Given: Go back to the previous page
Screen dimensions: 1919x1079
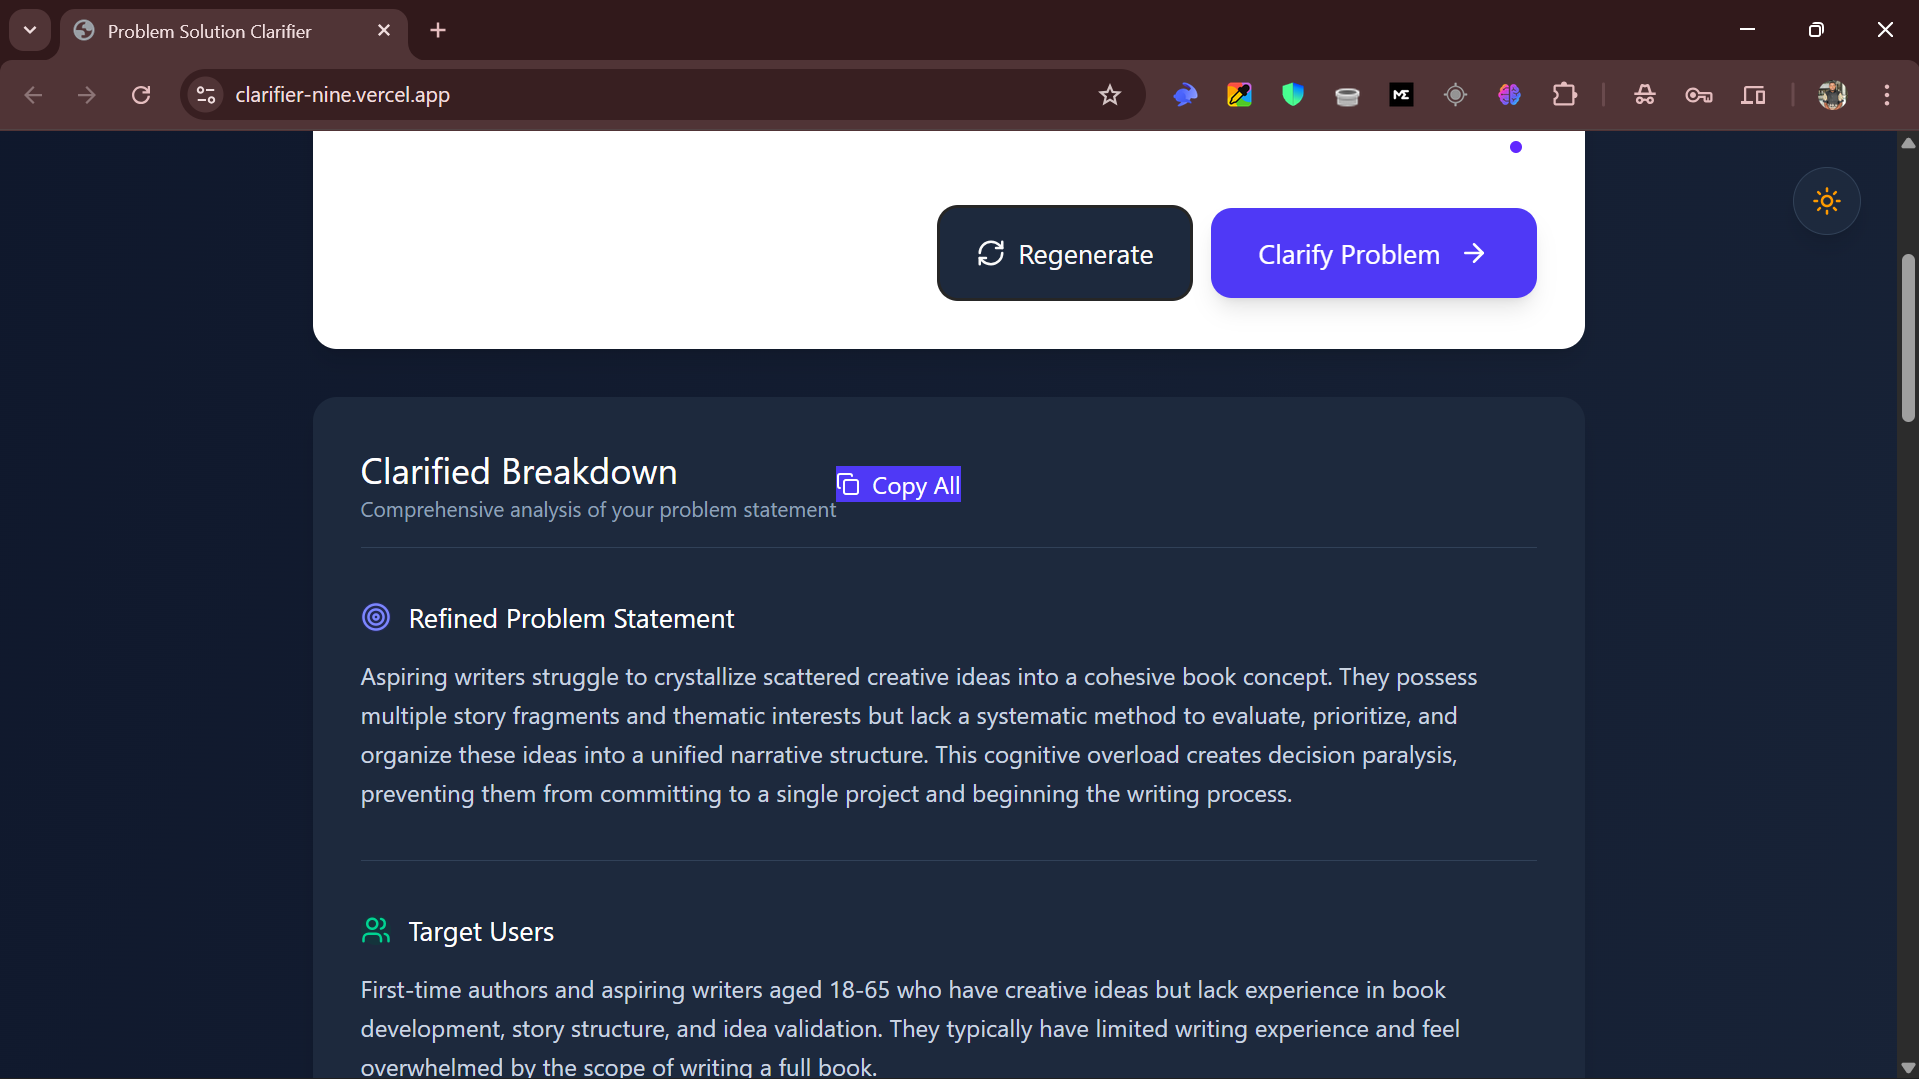Looking at the screenshot, I should (x=33, y=95).
